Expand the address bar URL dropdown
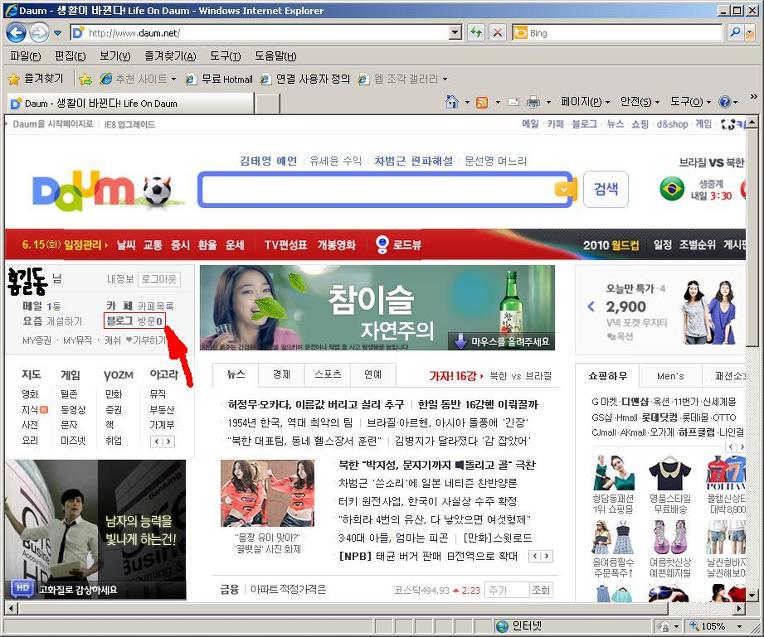 (x=455, y=33)
